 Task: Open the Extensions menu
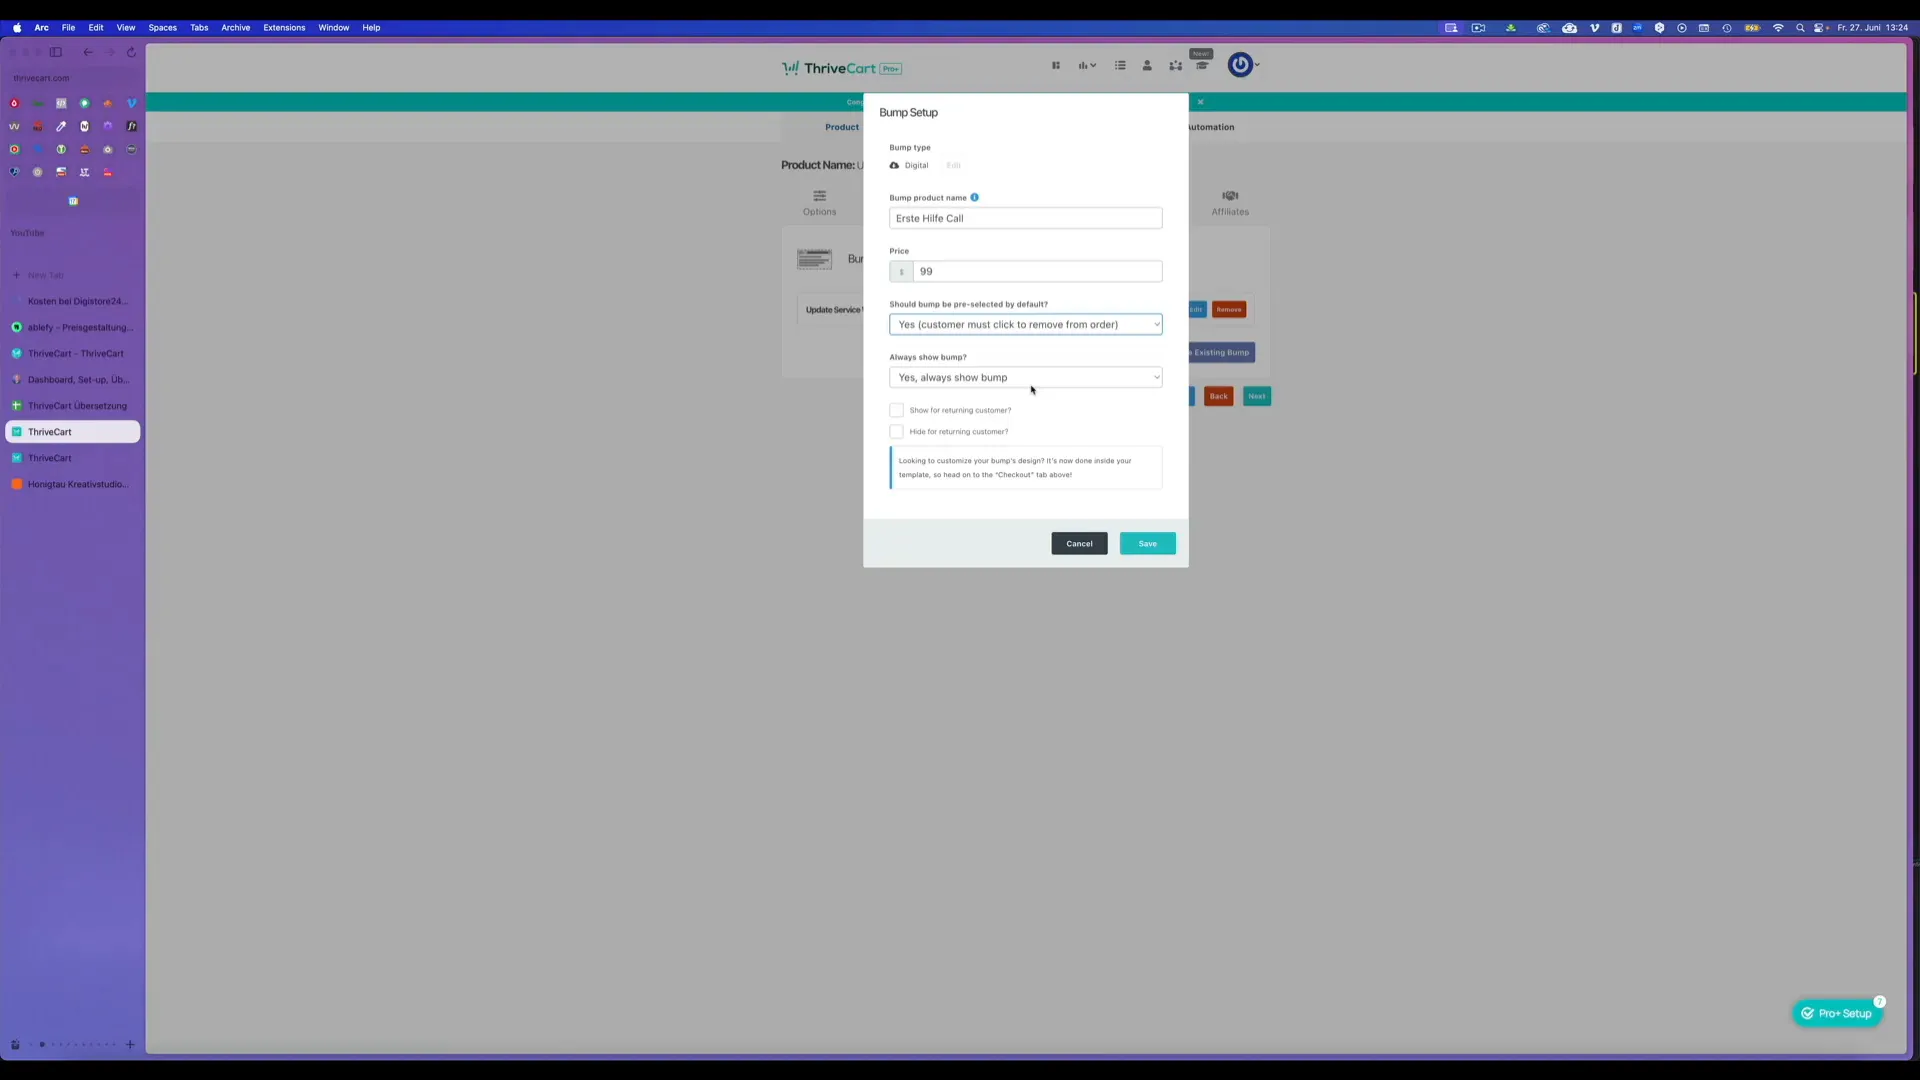pos(284,28)
